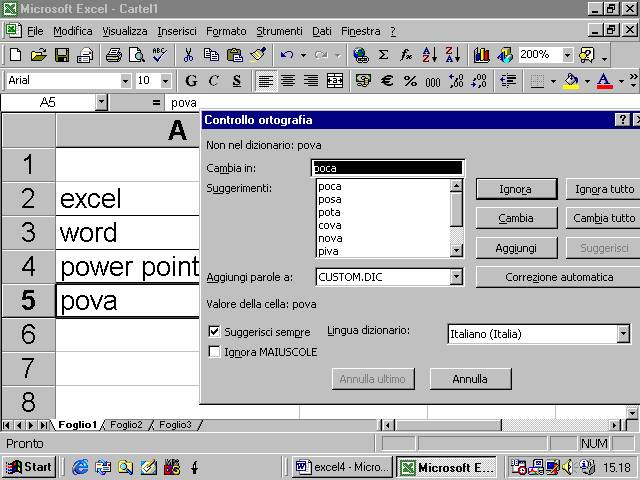Open fill color dropdown arrow

(x=587, y=81)
